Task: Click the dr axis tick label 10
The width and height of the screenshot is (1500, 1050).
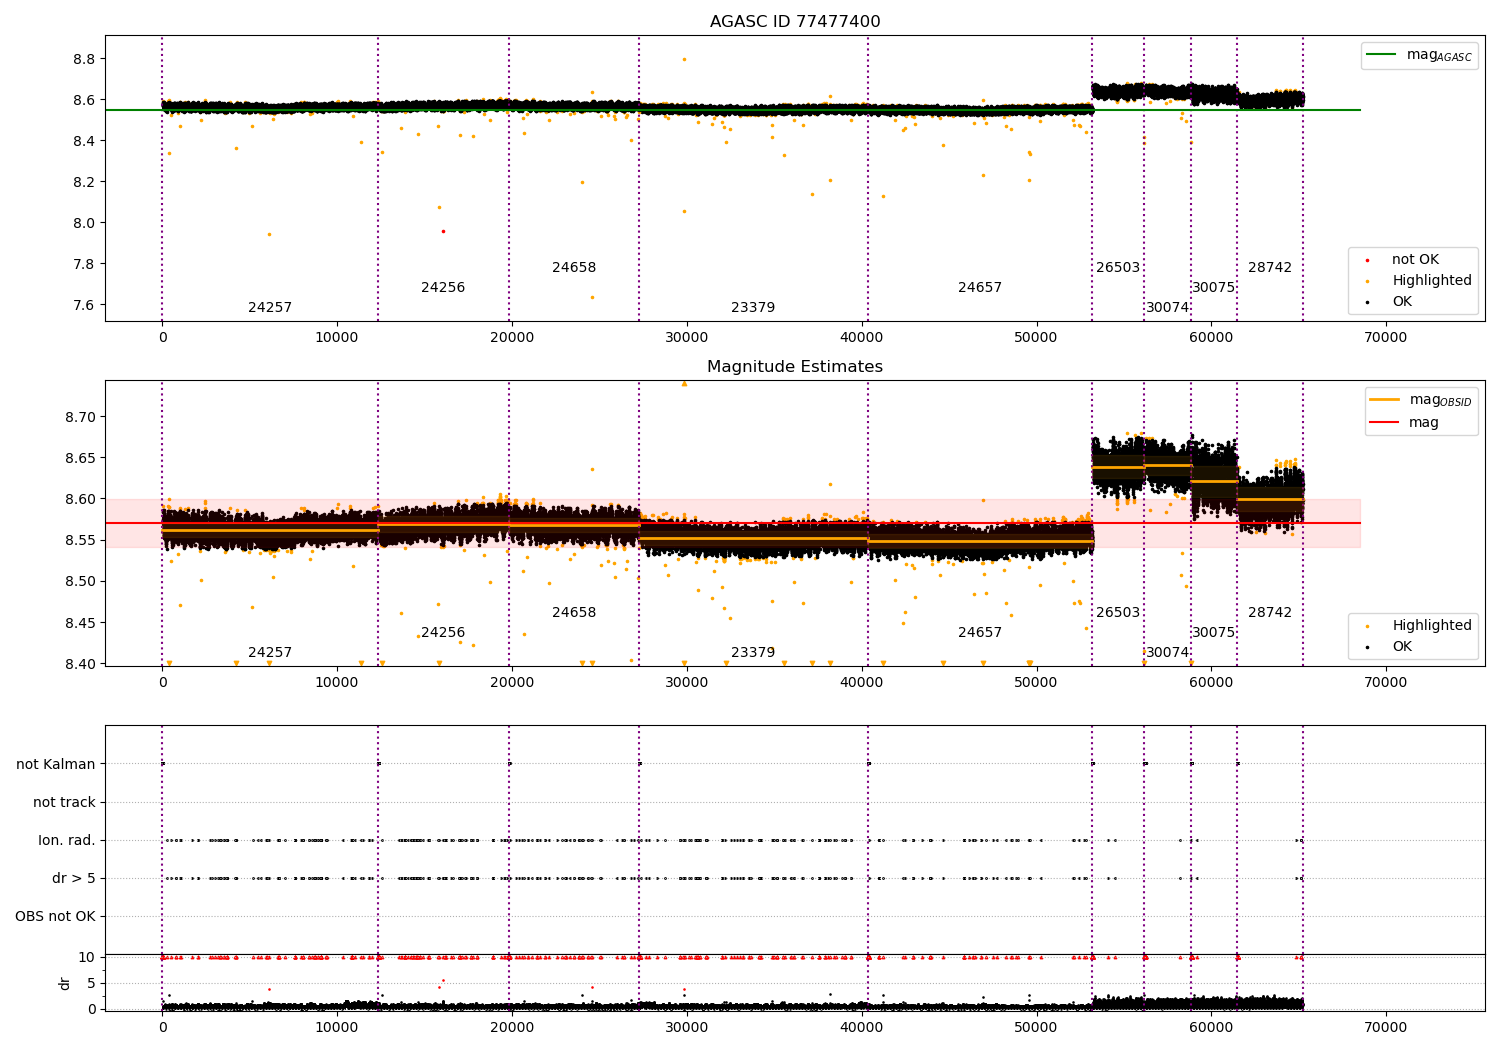Action: pyautogui.click(x=87, y=958)
